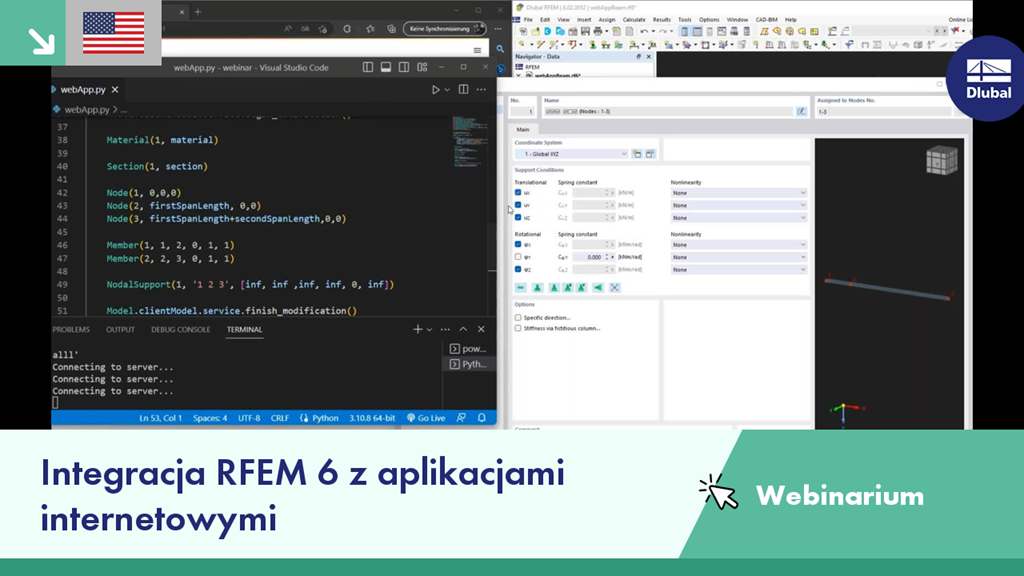The image size is (1024, 576).
Task: Close the webApp.py editor tab
Action: 115,89
